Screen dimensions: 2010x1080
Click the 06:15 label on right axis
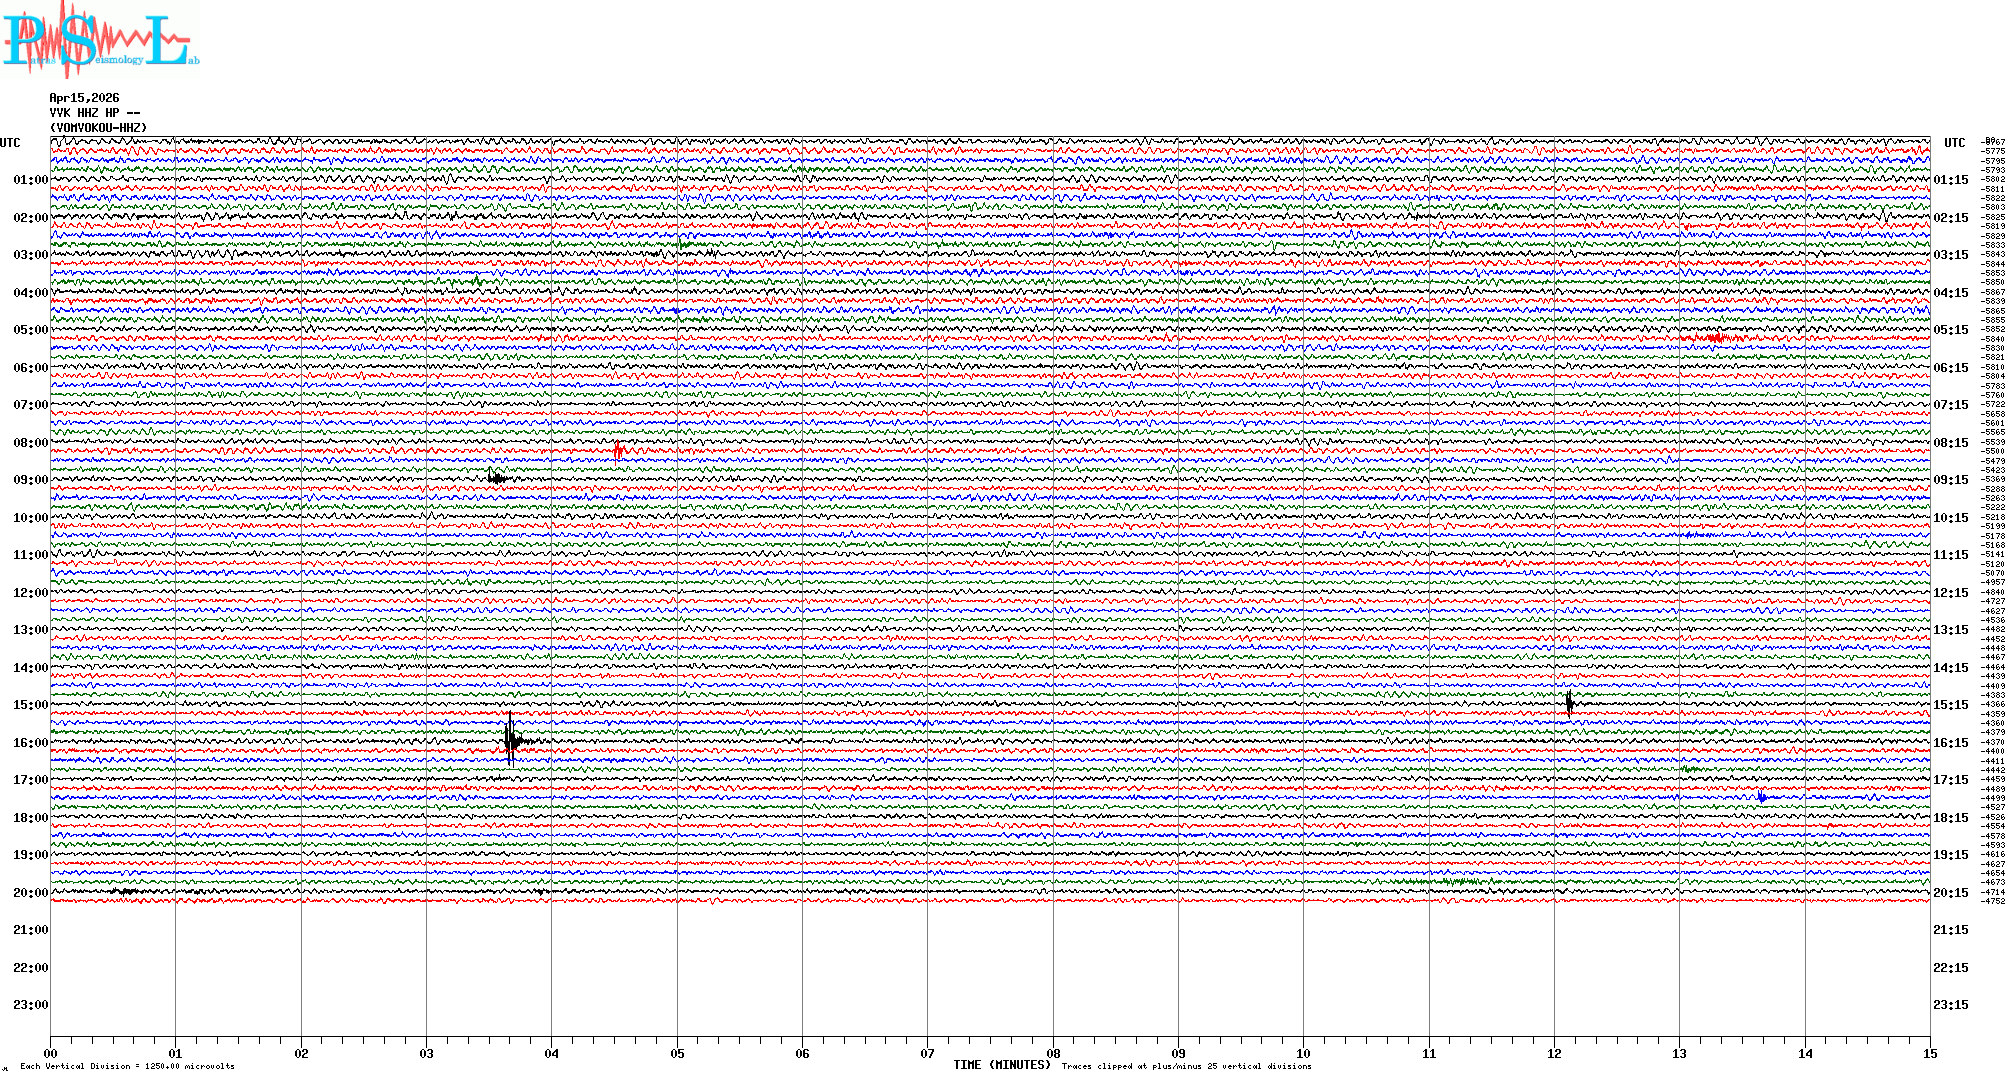coord(1950,368)
